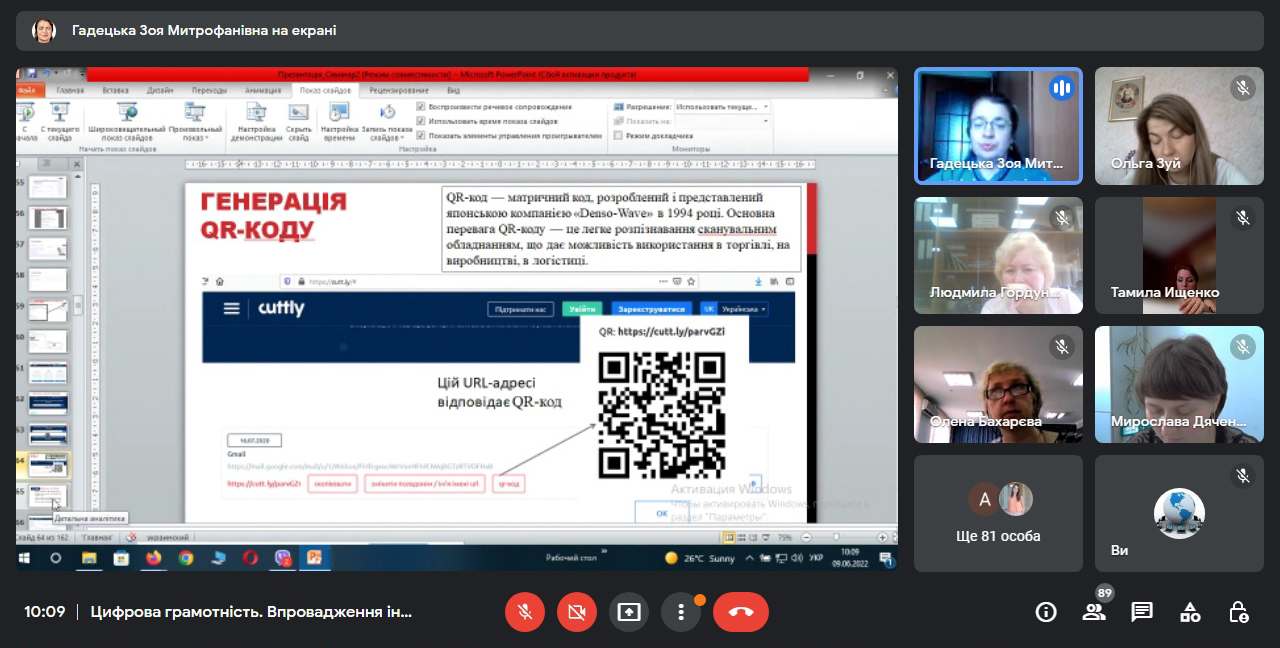Image resolution: width=1280 pixels, height=648 pixels.
Task: Launch Firefox from the shared taskbar
Action: point(153,558)
